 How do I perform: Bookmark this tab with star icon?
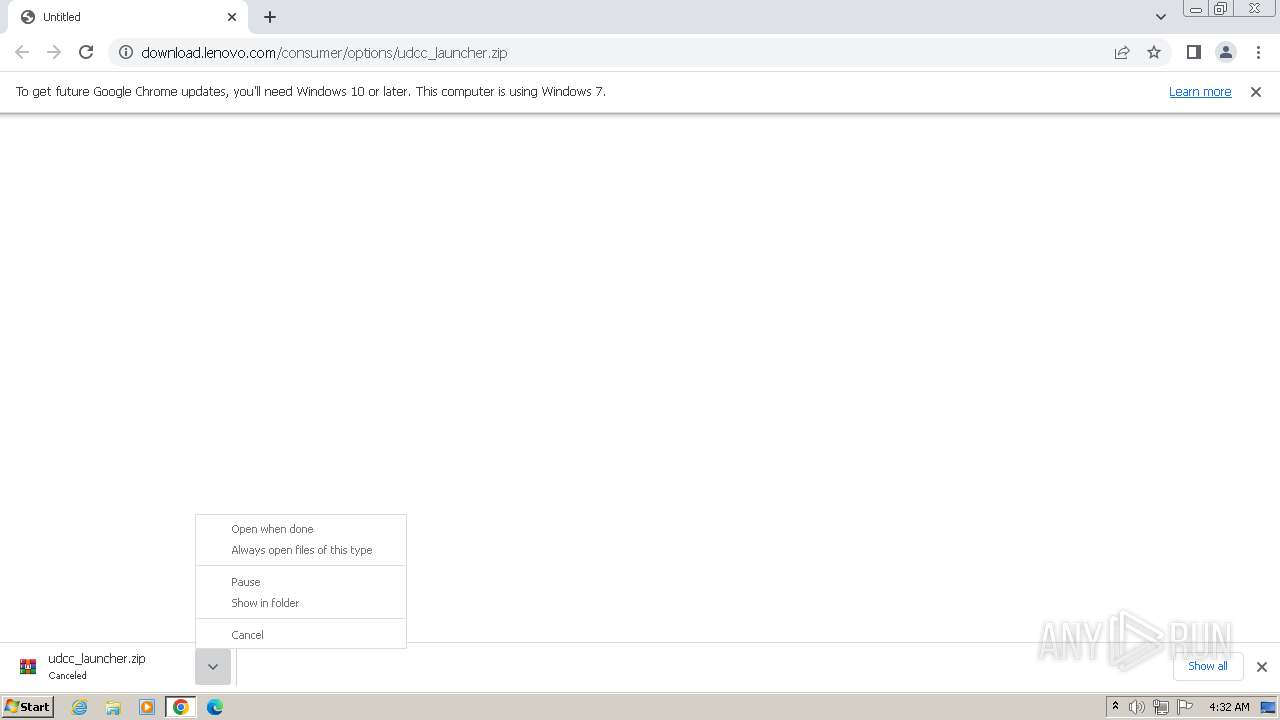1154,52
